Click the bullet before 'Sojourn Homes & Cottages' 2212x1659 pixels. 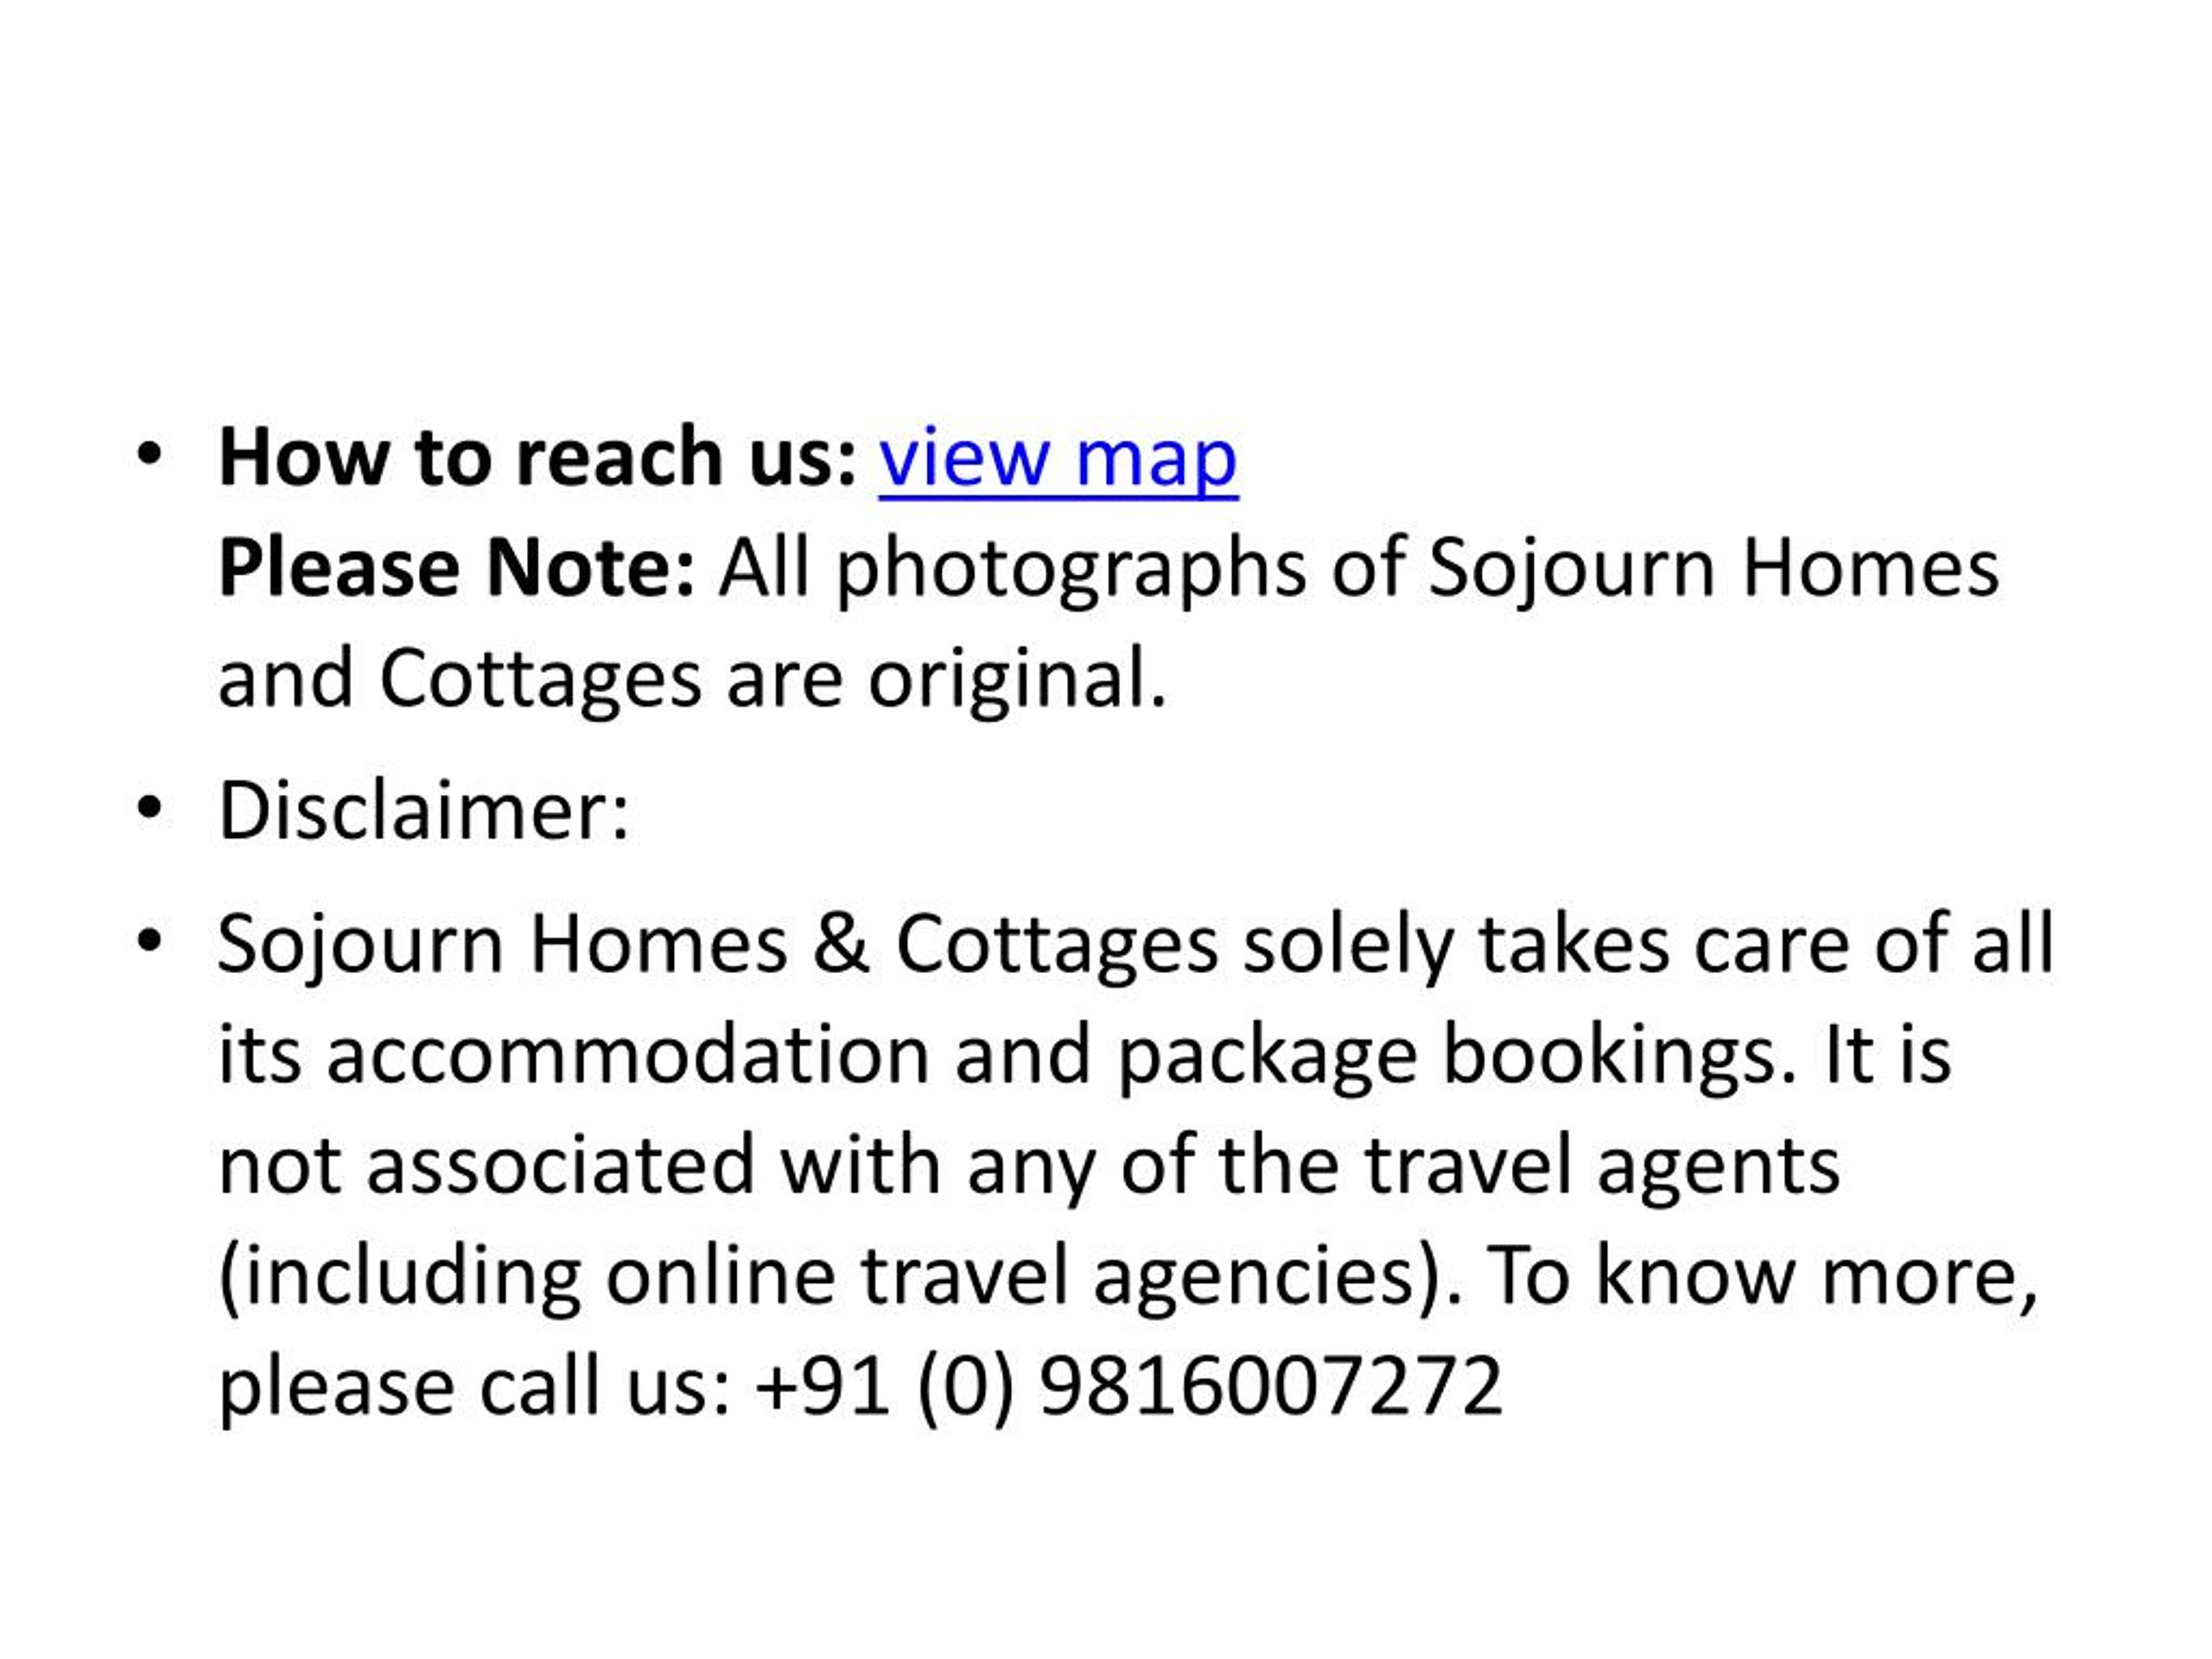point(149,941)
